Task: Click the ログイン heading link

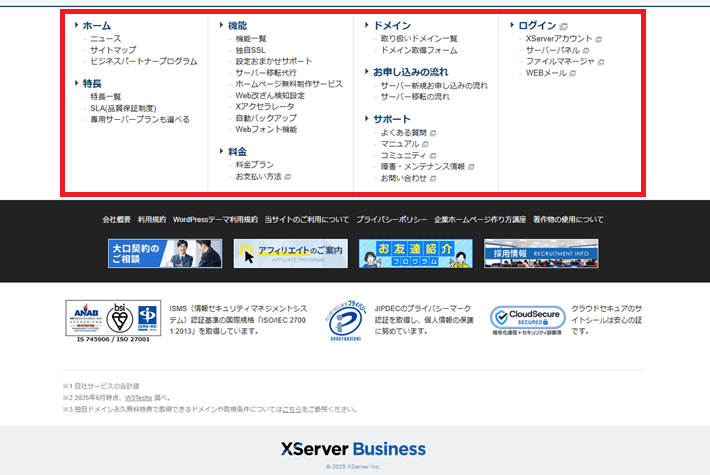Action: click(x=537, y=26)
